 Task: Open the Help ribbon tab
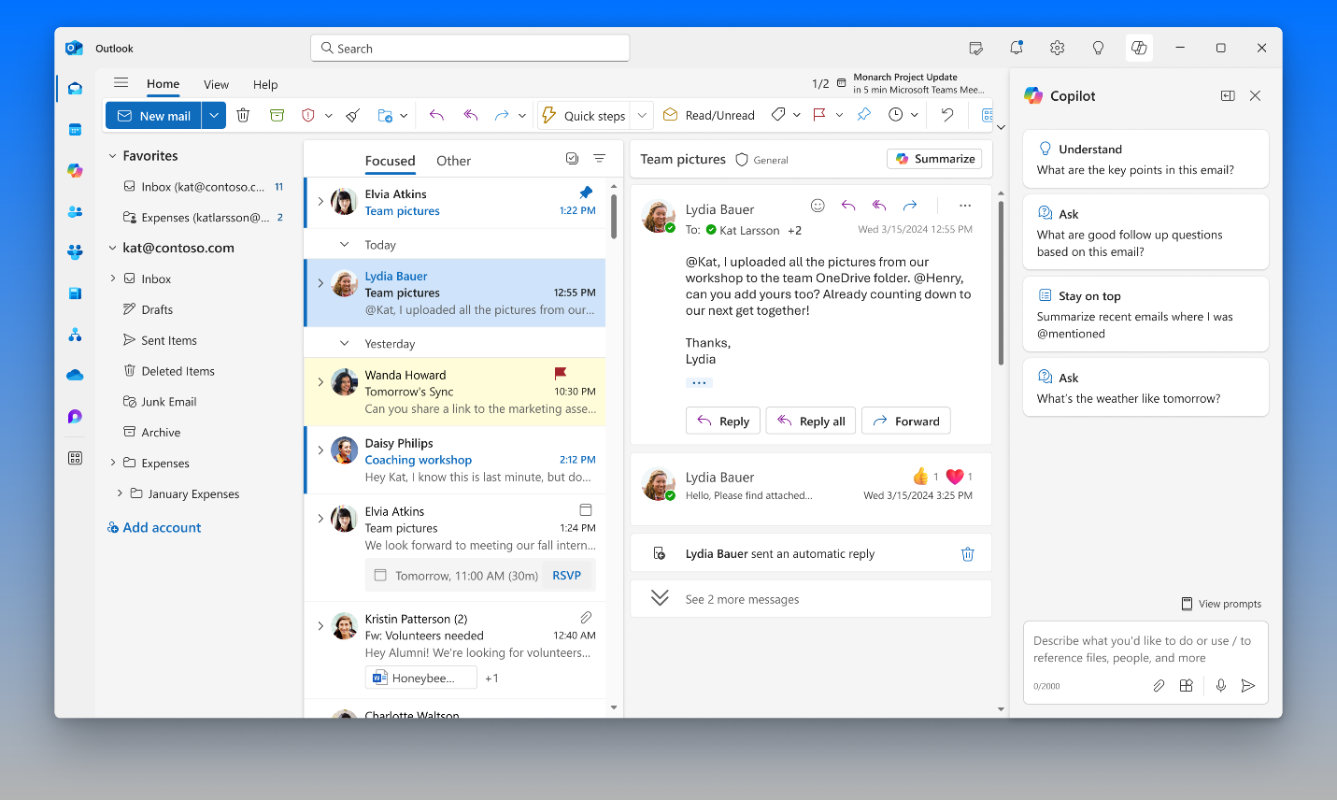pos(265,85)
